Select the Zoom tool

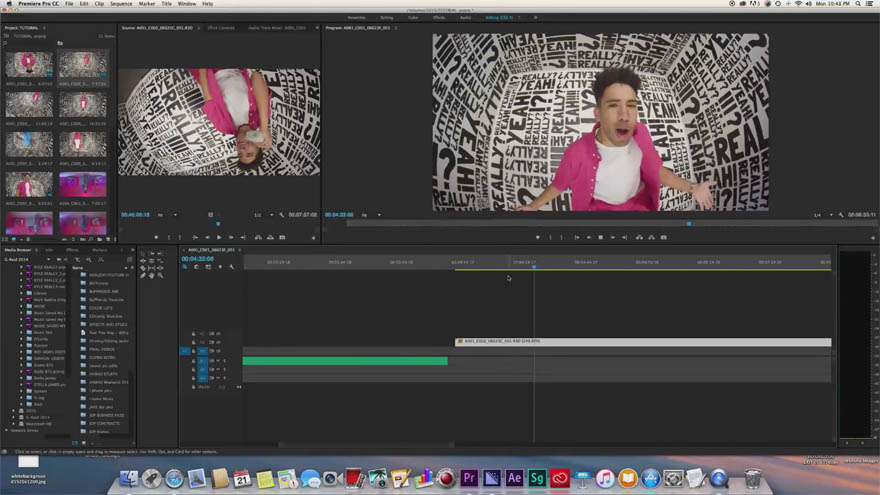click(x=161, y=276)
